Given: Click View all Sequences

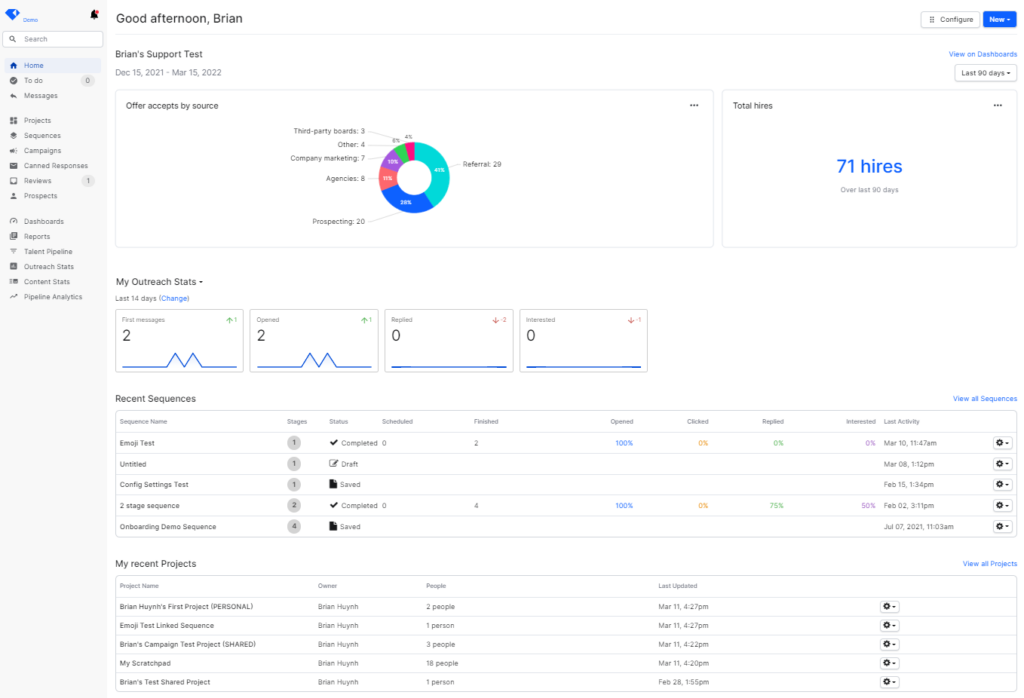Looking at the screenshot, I should [985, 398].
